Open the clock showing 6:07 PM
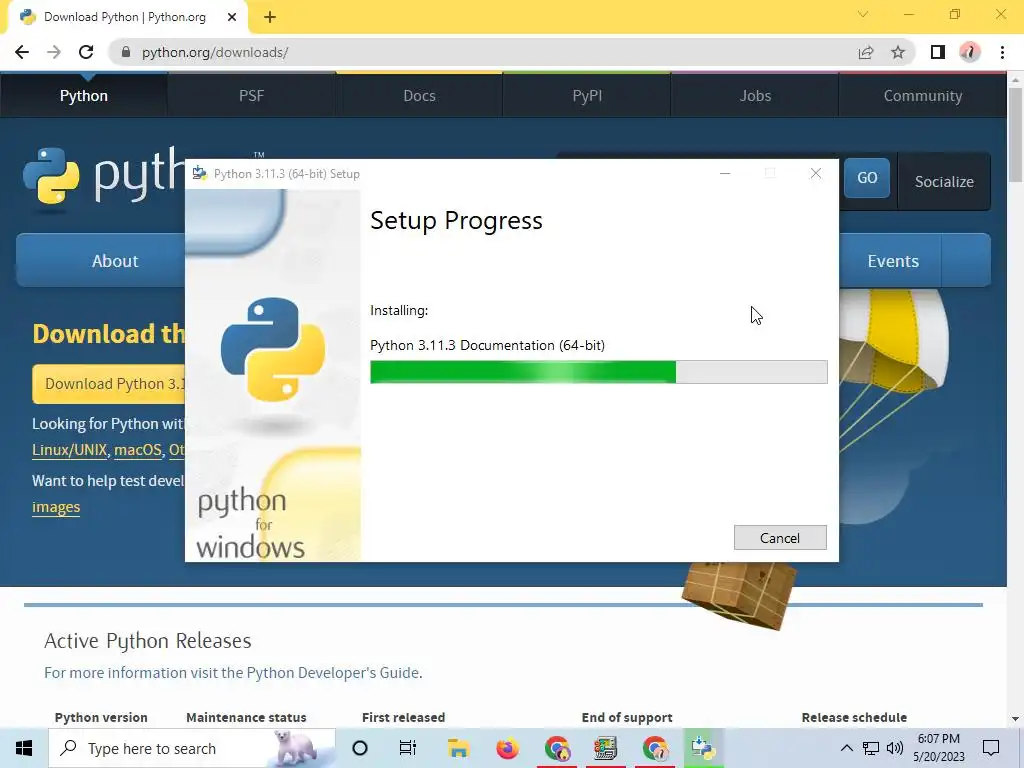Viewport: 1024px width, 768px height. click(938, 748)
